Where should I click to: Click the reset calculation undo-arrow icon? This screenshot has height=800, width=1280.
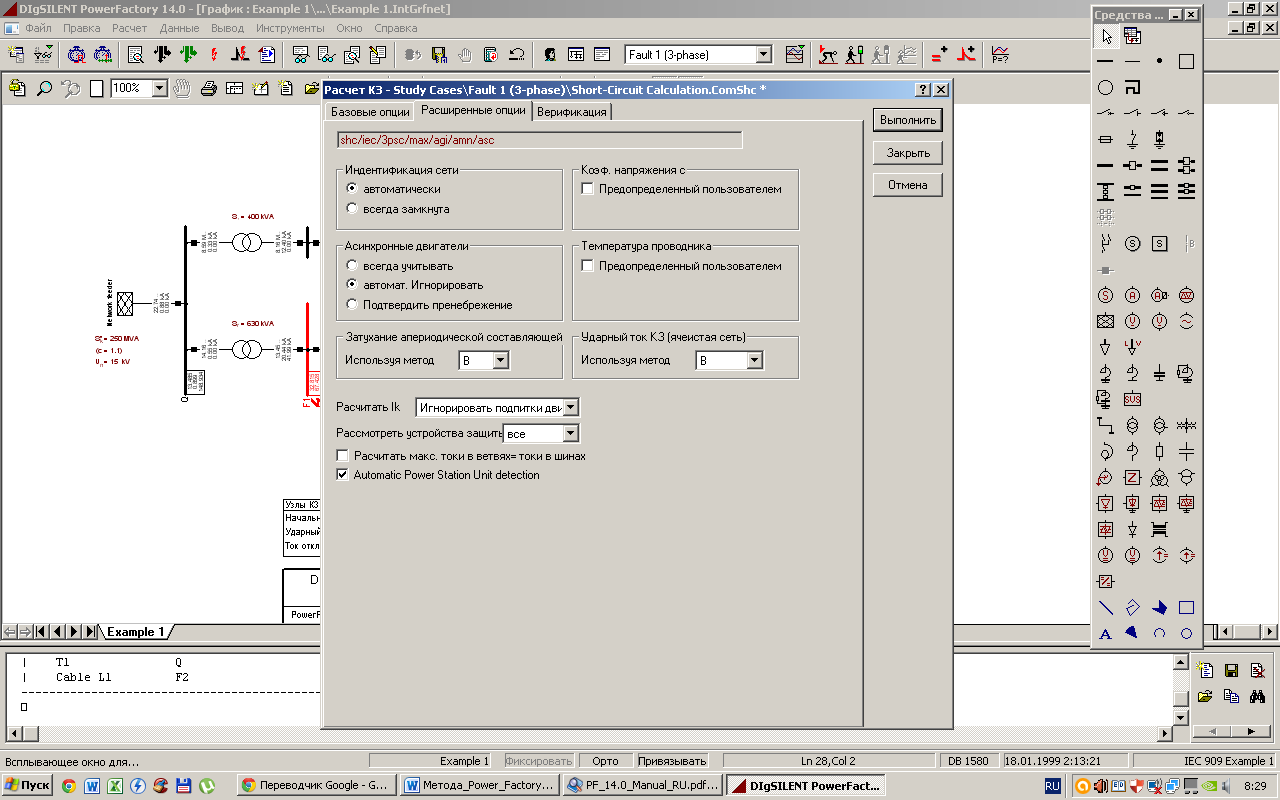tap(517, 54)
